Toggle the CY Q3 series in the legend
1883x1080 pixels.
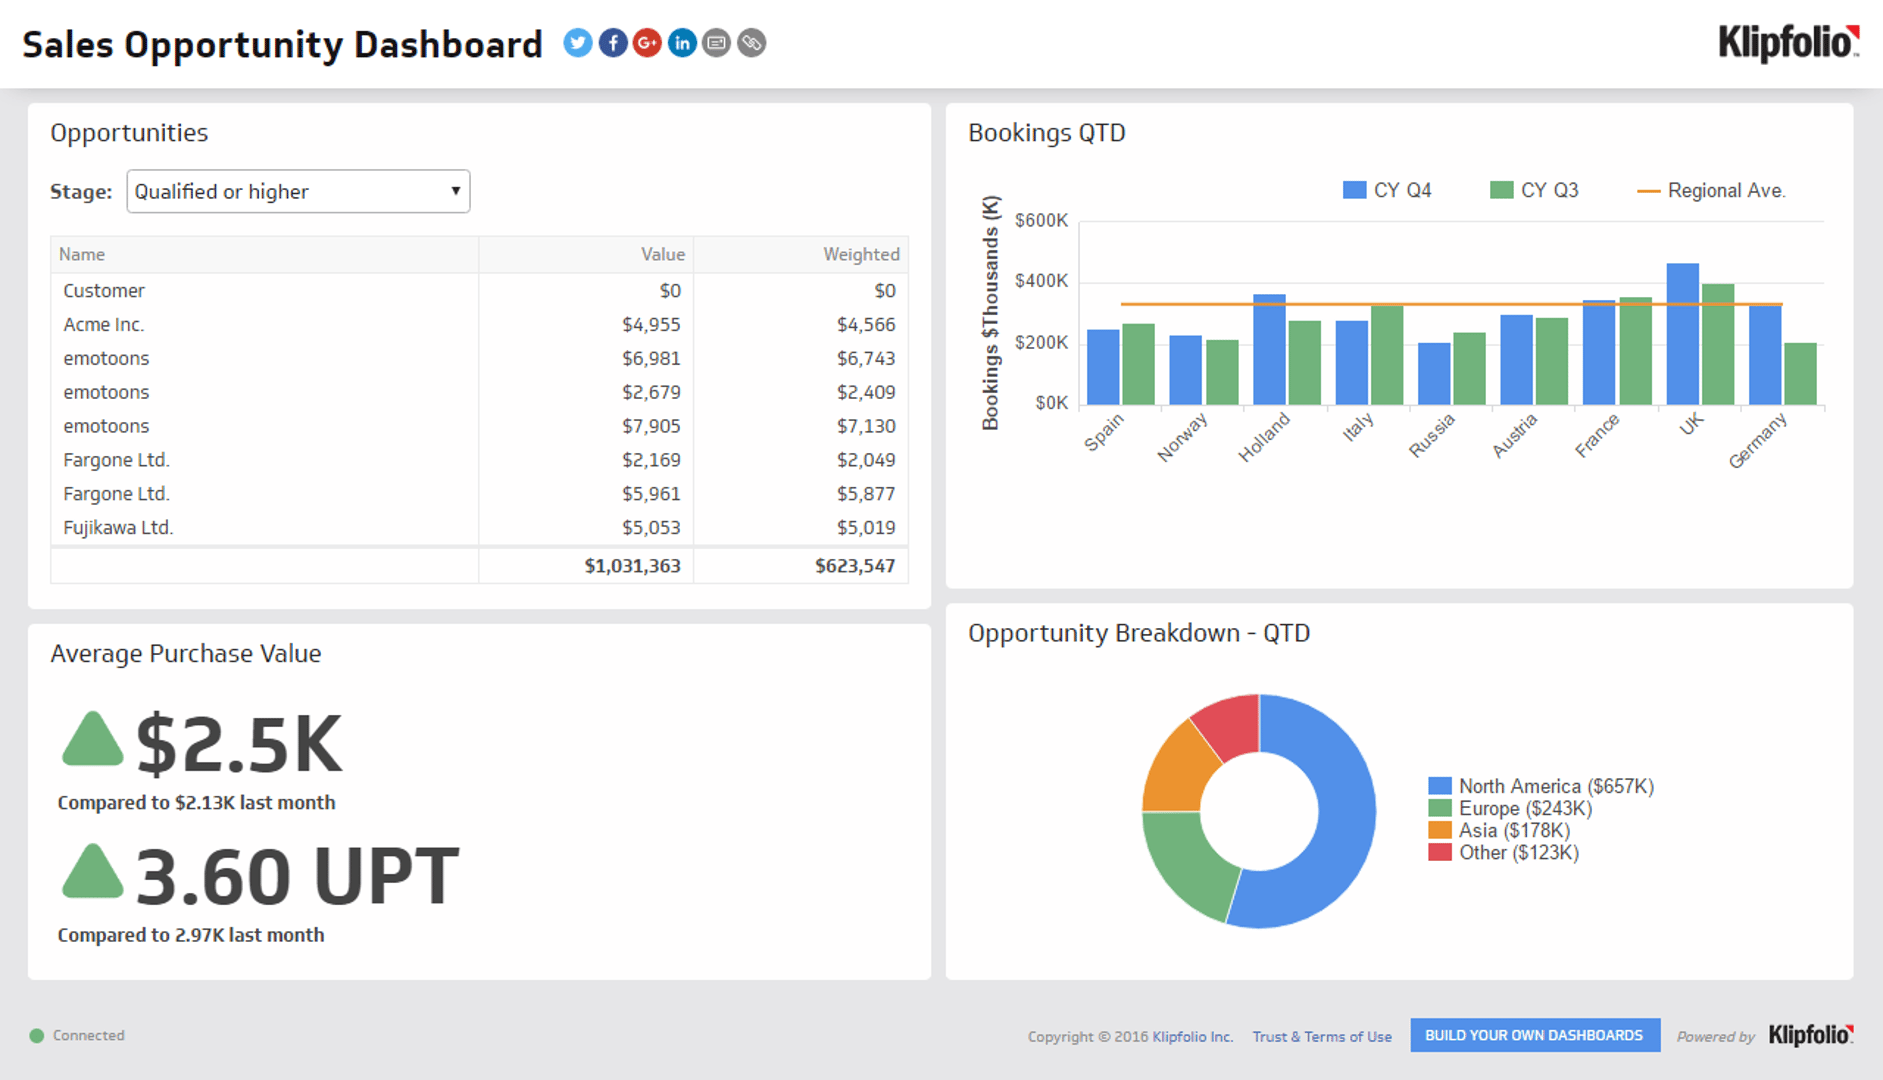[1534, 189]
